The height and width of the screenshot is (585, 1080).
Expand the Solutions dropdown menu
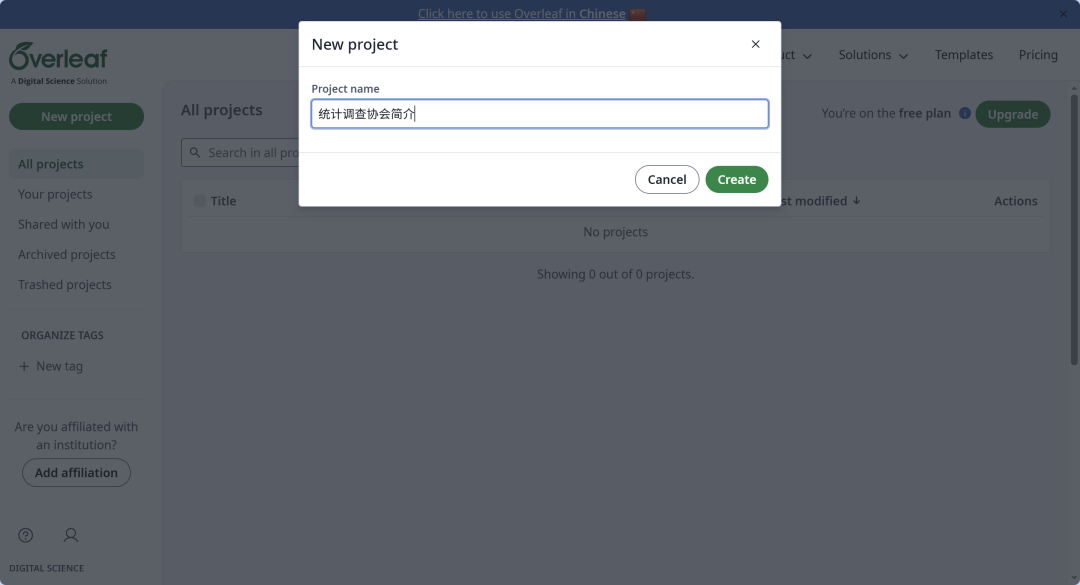873,55
